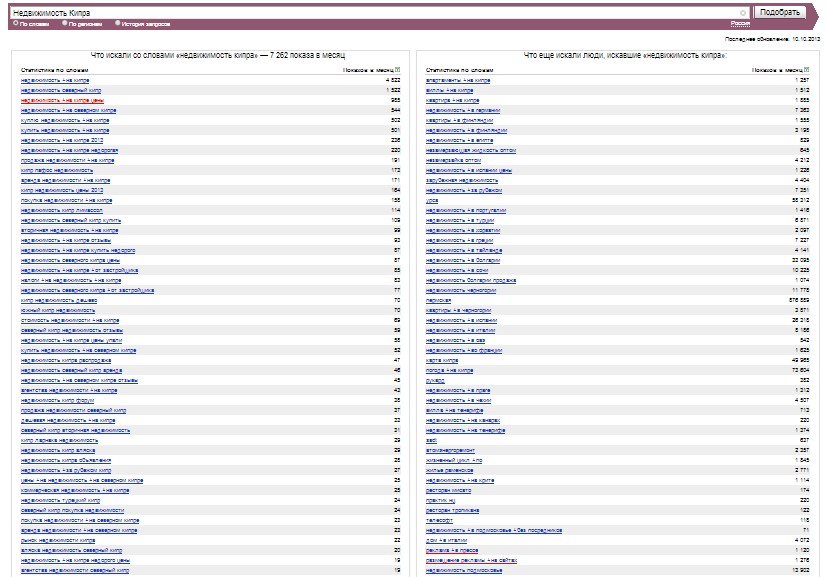Viewport: 826px width, 577px height.
Task: Follow link «агентства недвижимости +на кипре»
Action: (69, 391)
